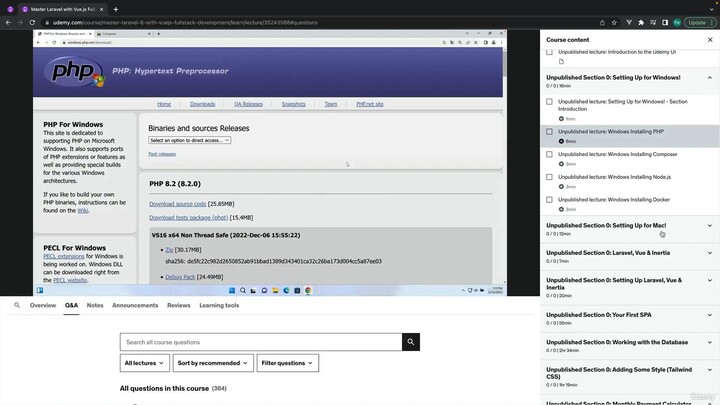This screenshot has height=405, width=720.
Task: Open the Sort by recommended dropdown
Action: [212, 363]
